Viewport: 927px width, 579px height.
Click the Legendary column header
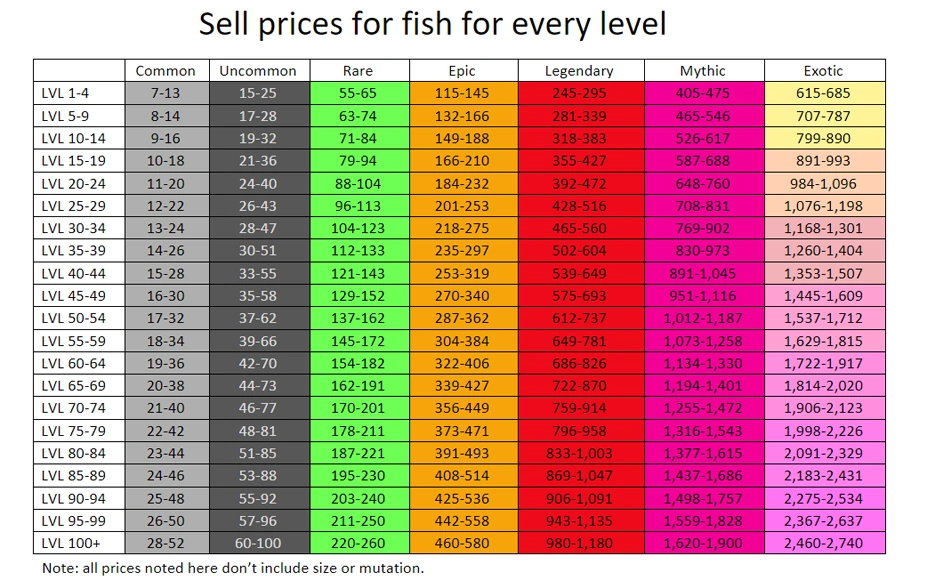[579, 71]
